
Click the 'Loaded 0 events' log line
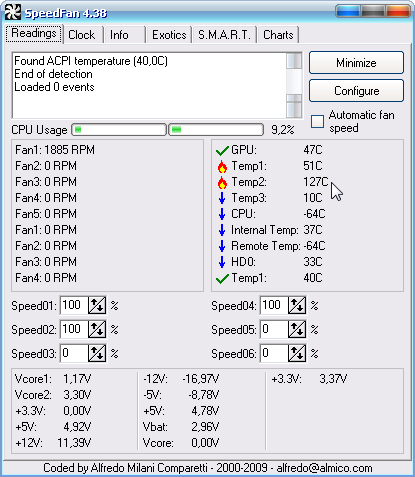tap(54, 87)
